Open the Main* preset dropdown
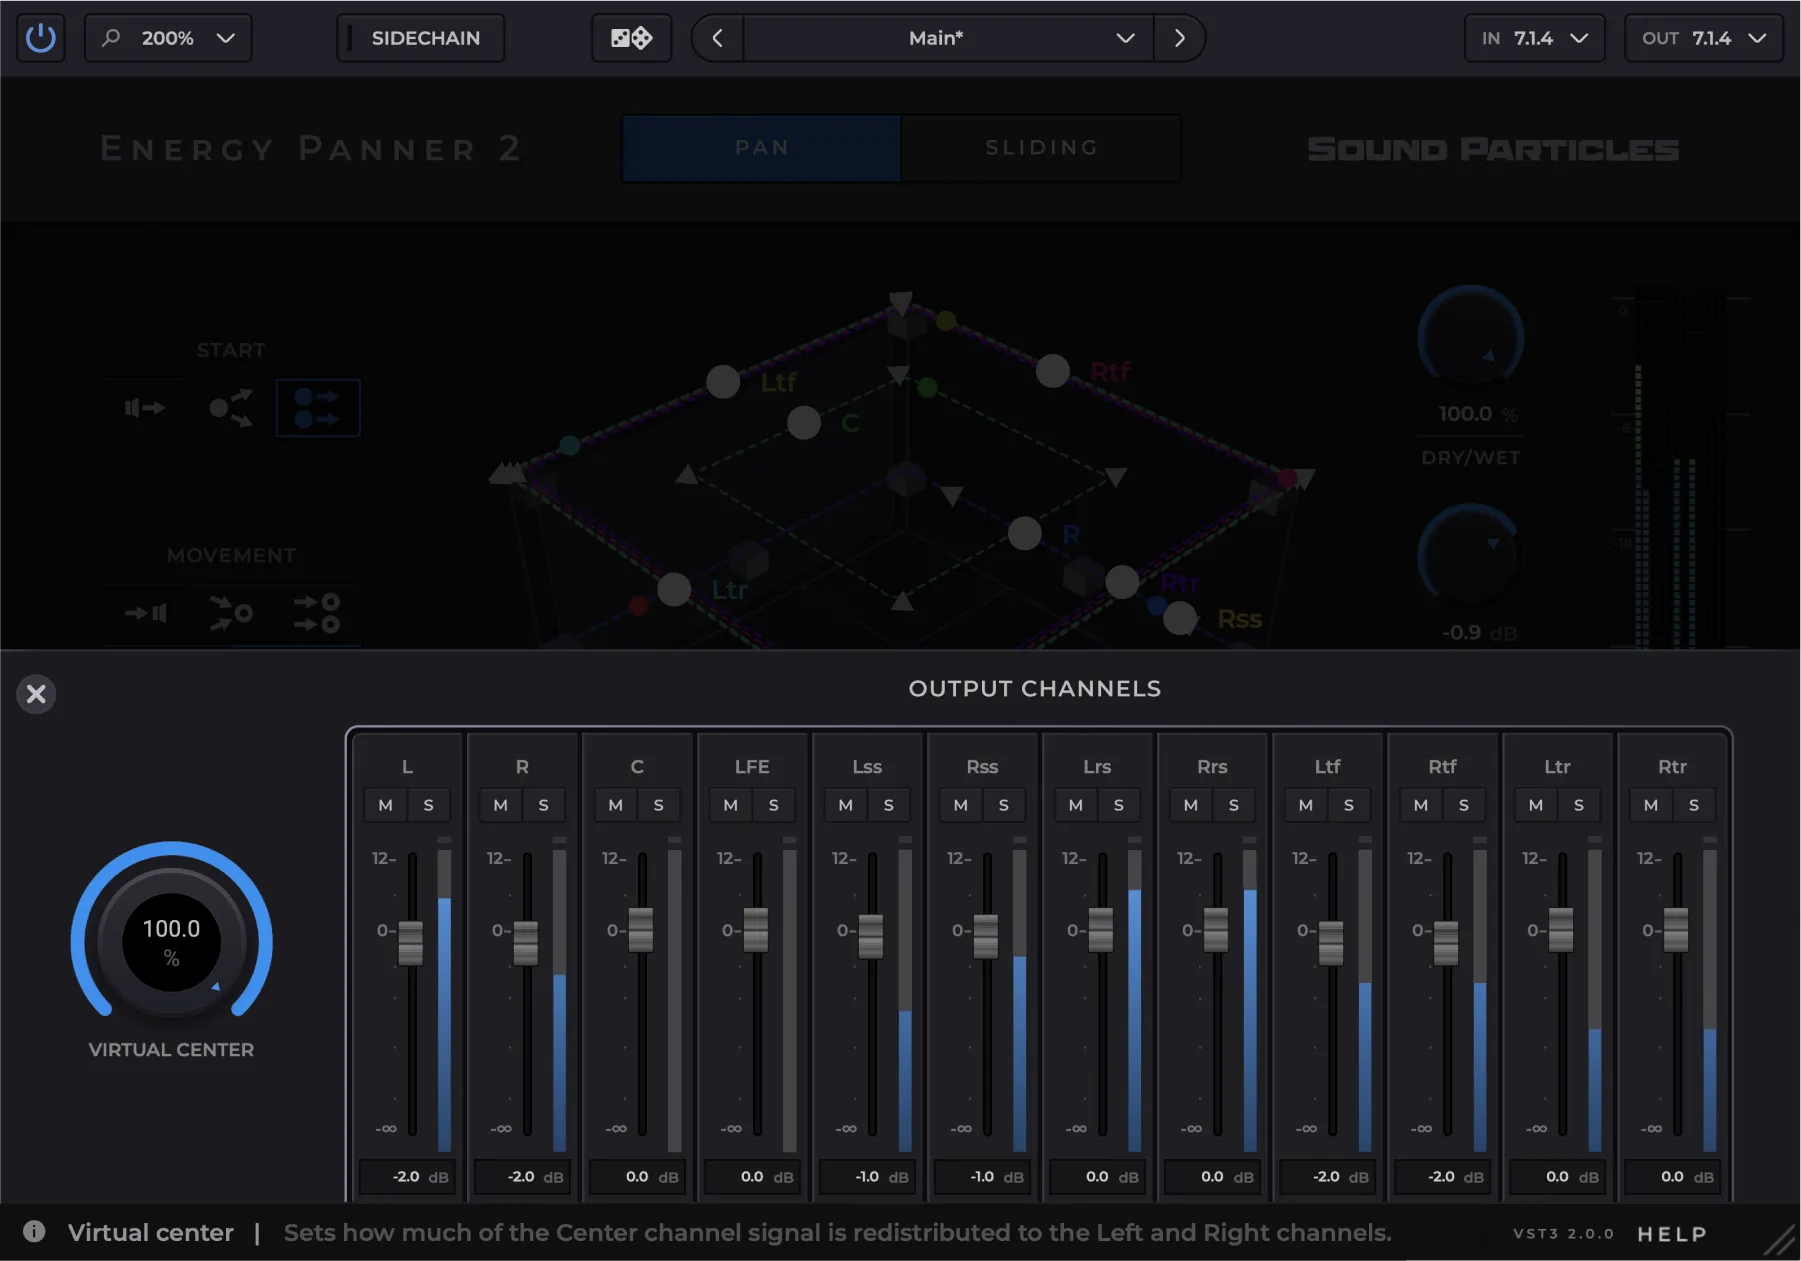The width and height of the screenshot is (1801, 1261). tap(948, 38)
